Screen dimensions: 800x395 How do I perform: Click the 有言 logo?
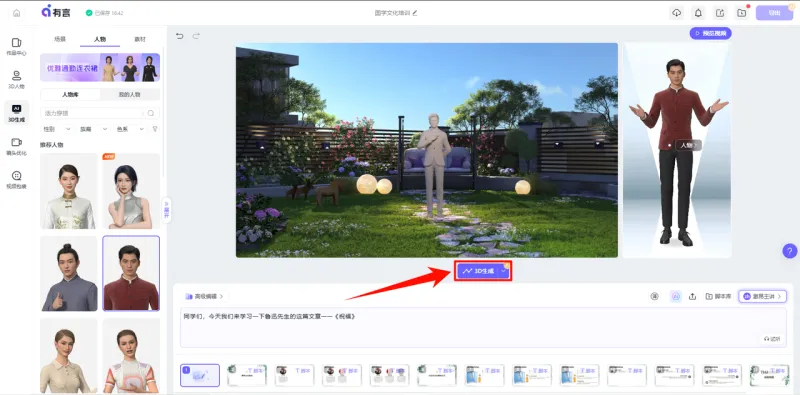tap(56, 12)
